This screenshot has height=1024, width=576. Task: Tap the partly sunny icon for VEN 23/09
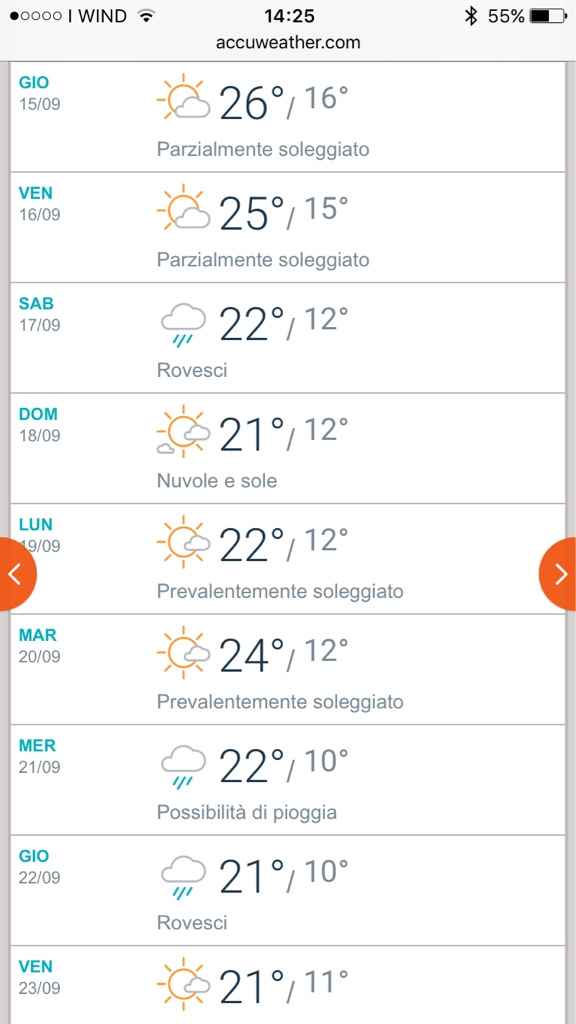pos(185,981)
